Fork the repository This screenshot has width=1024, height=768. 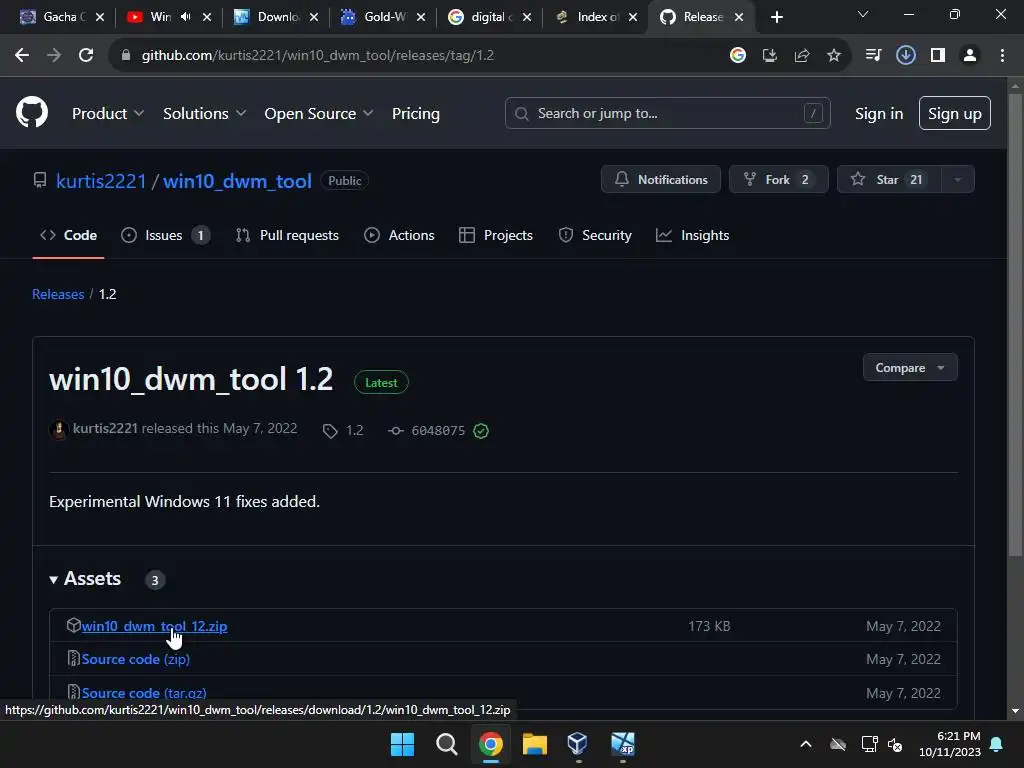pos(778,180)
